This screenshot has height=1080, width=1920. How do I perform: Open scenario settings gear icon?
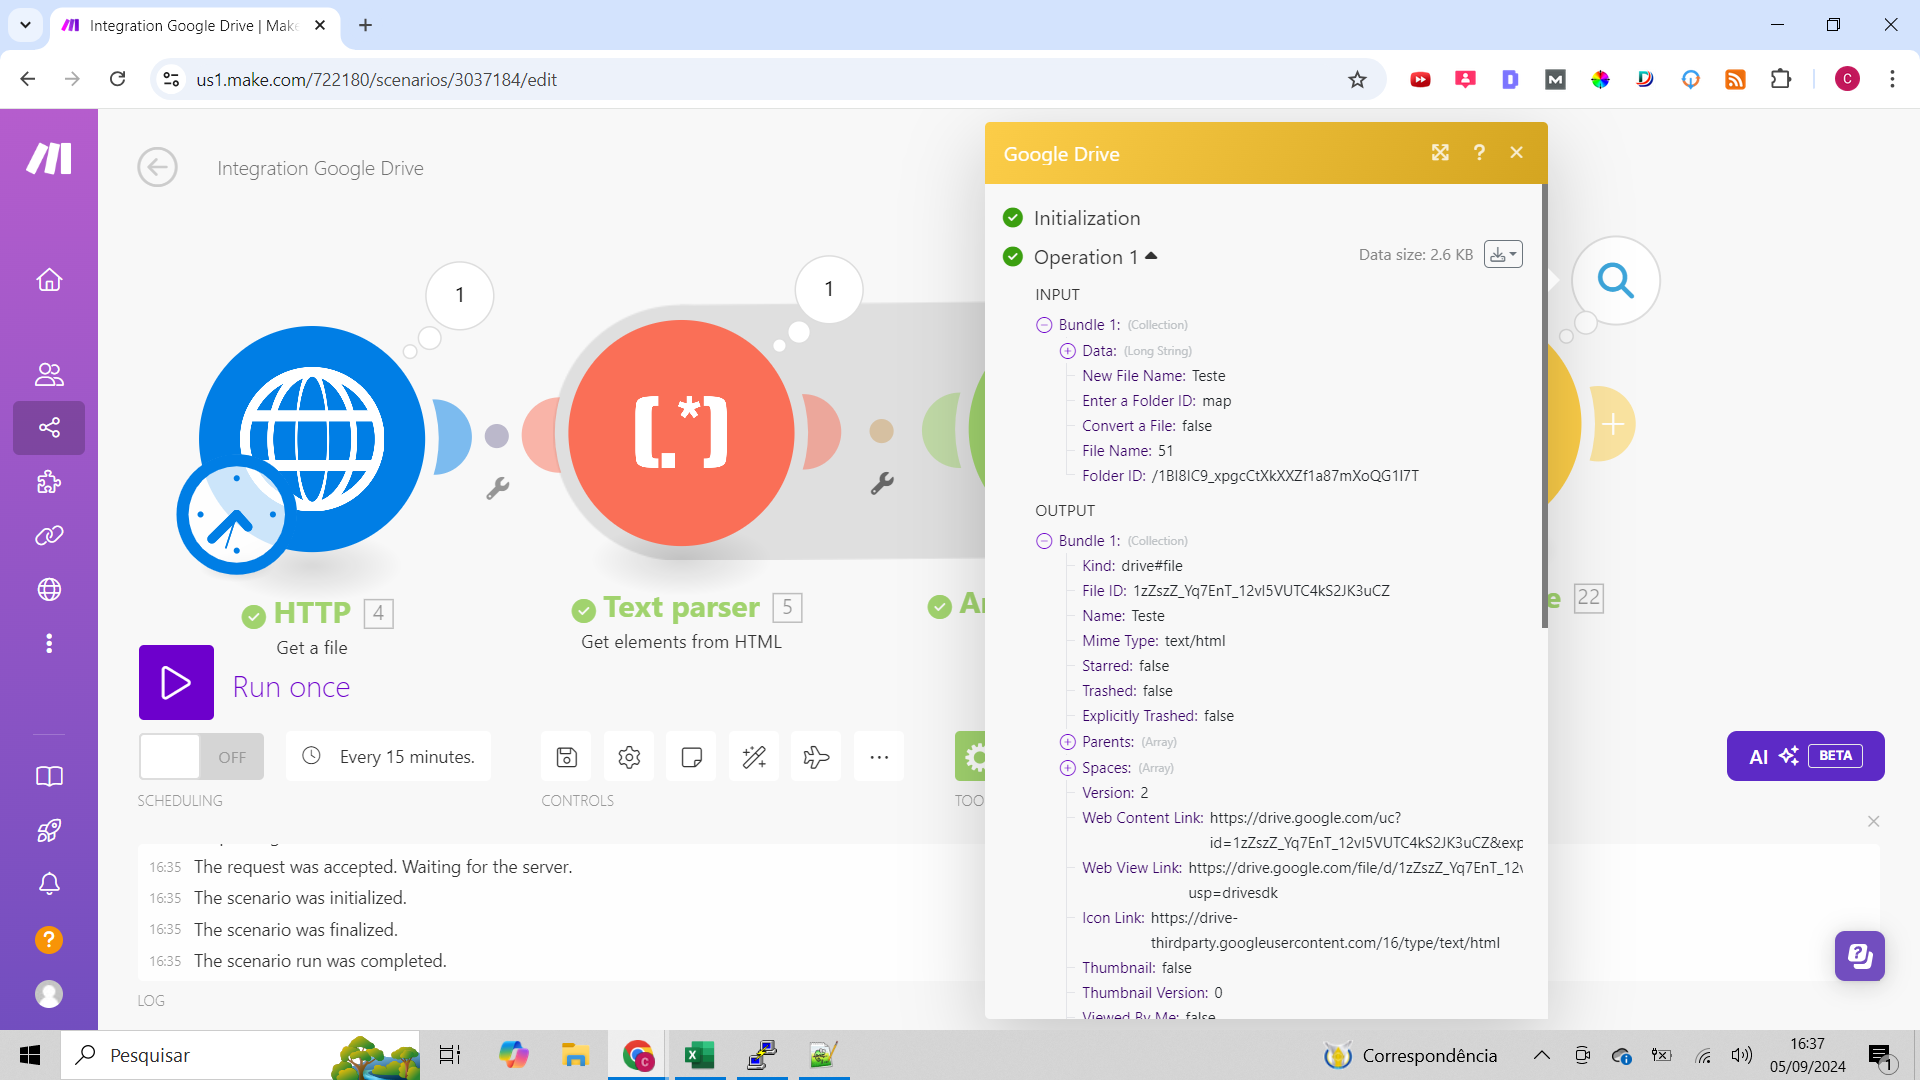[x=629, y=757]
